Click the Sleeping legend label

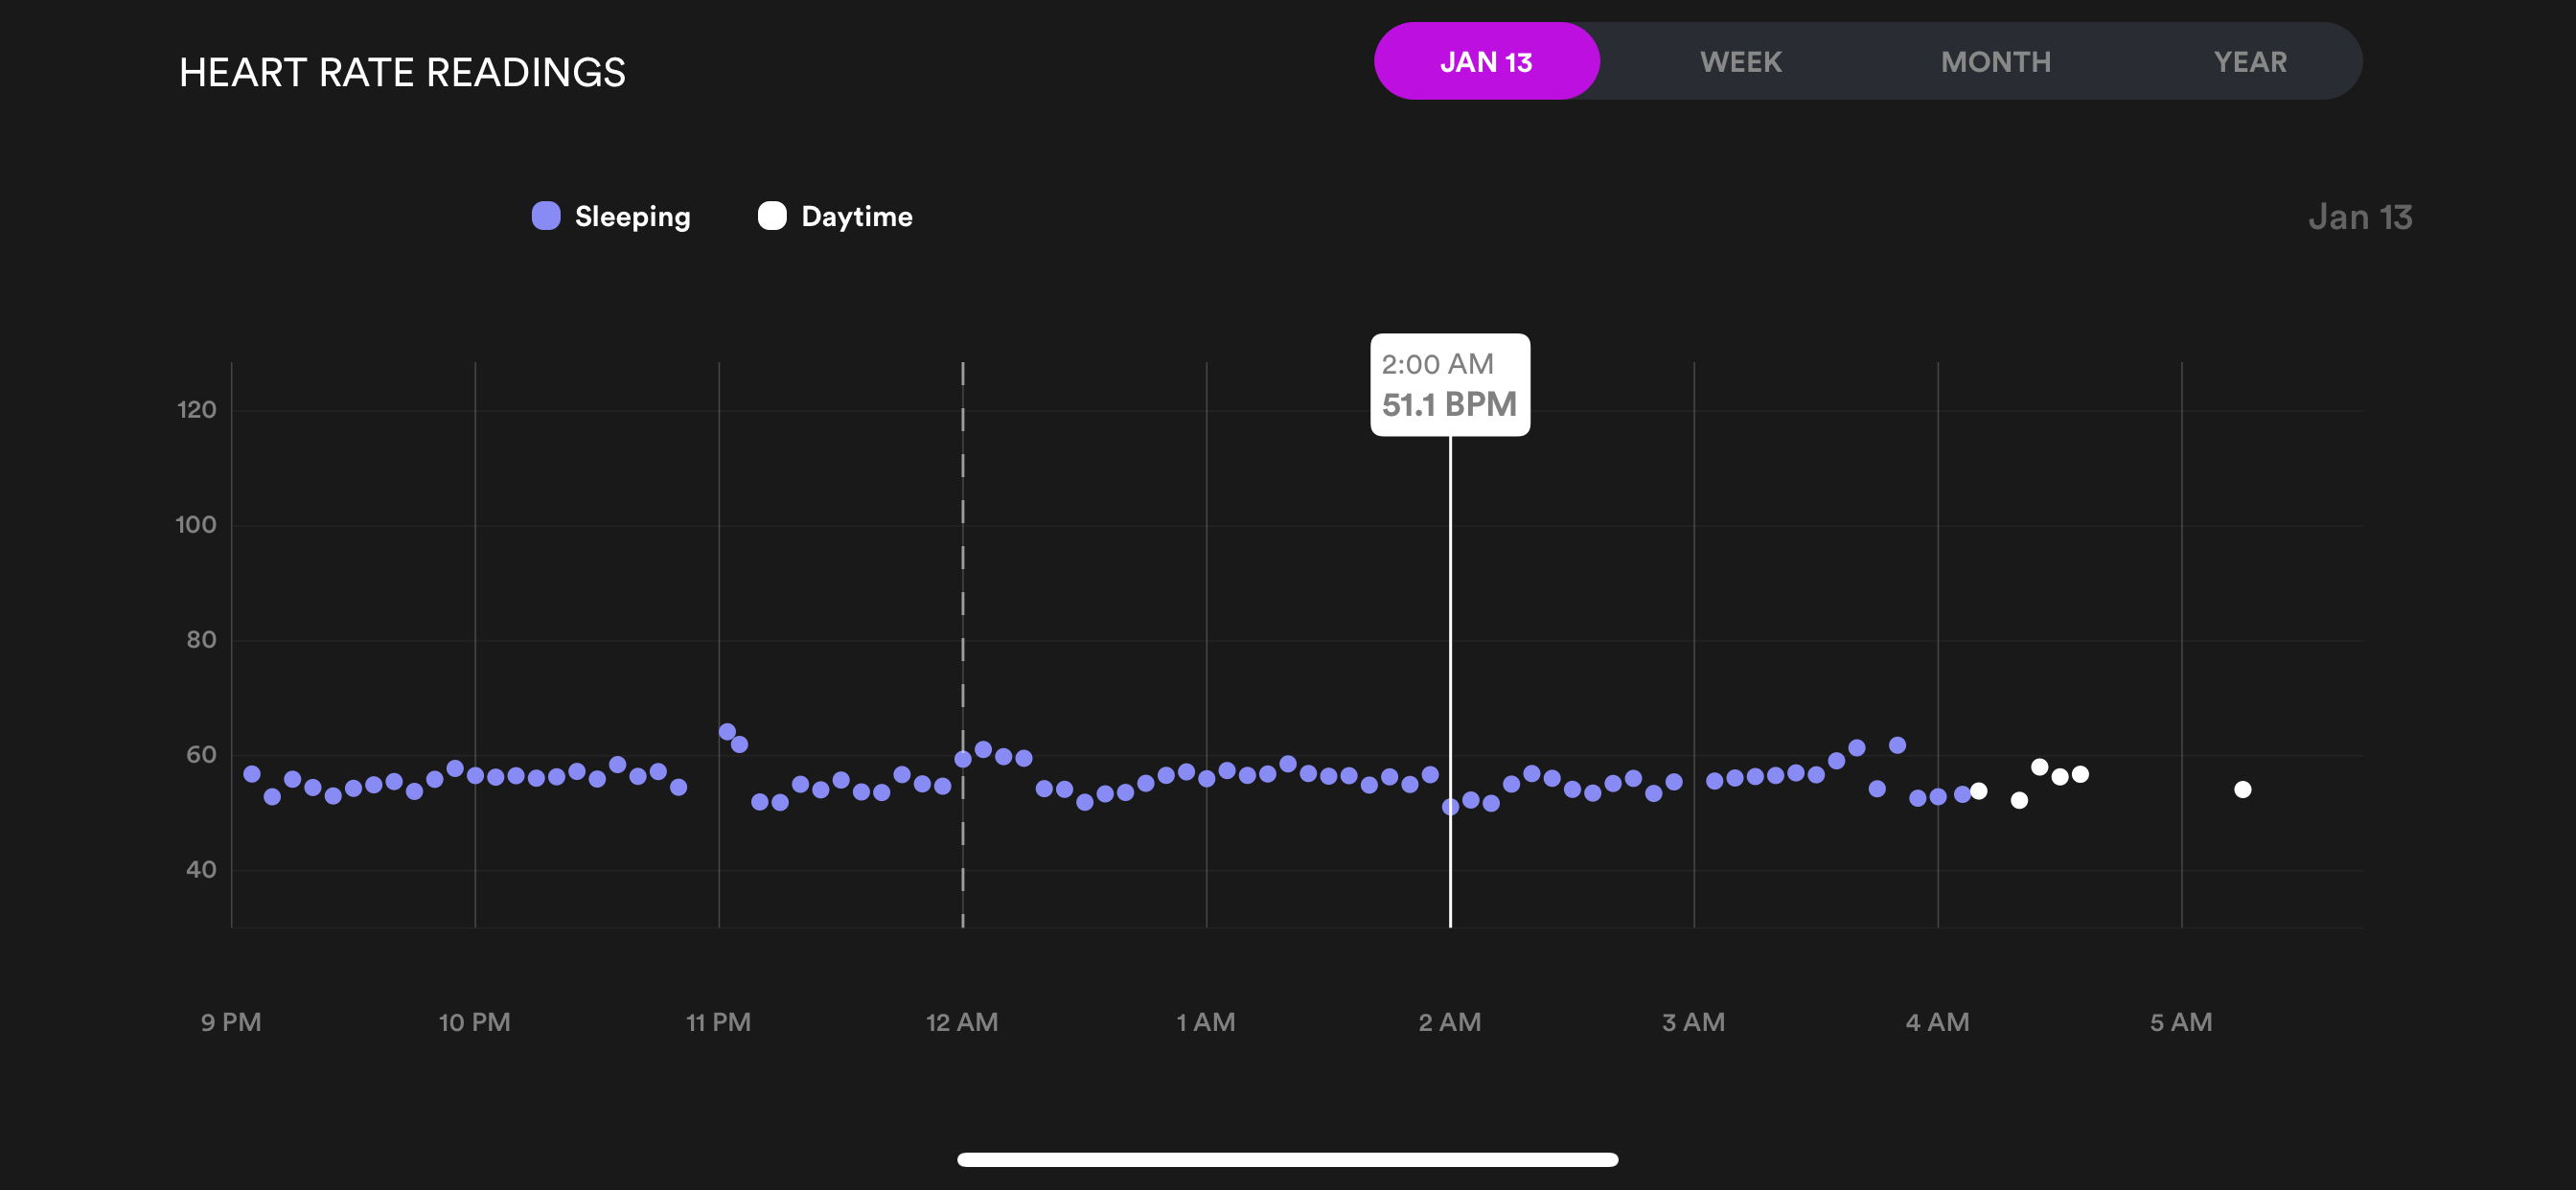pyautogui.click(x=632, y=216)
